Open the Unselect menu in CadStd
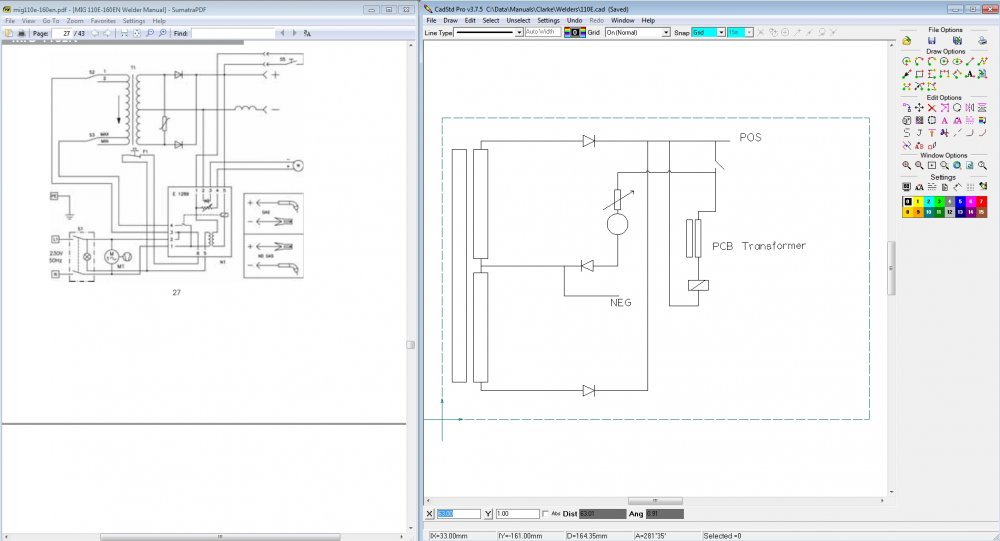 click(518, 20)
